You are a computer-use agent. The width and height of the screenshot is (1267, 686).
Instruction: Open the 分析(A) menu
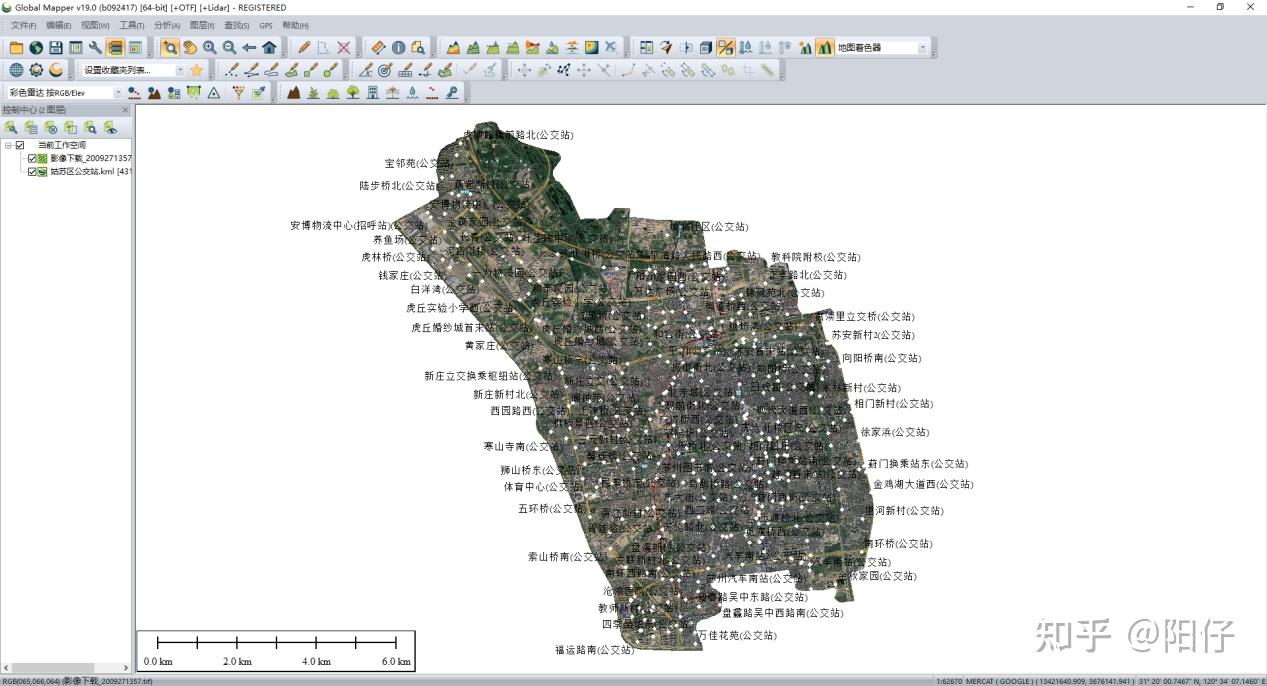[164, 24]
